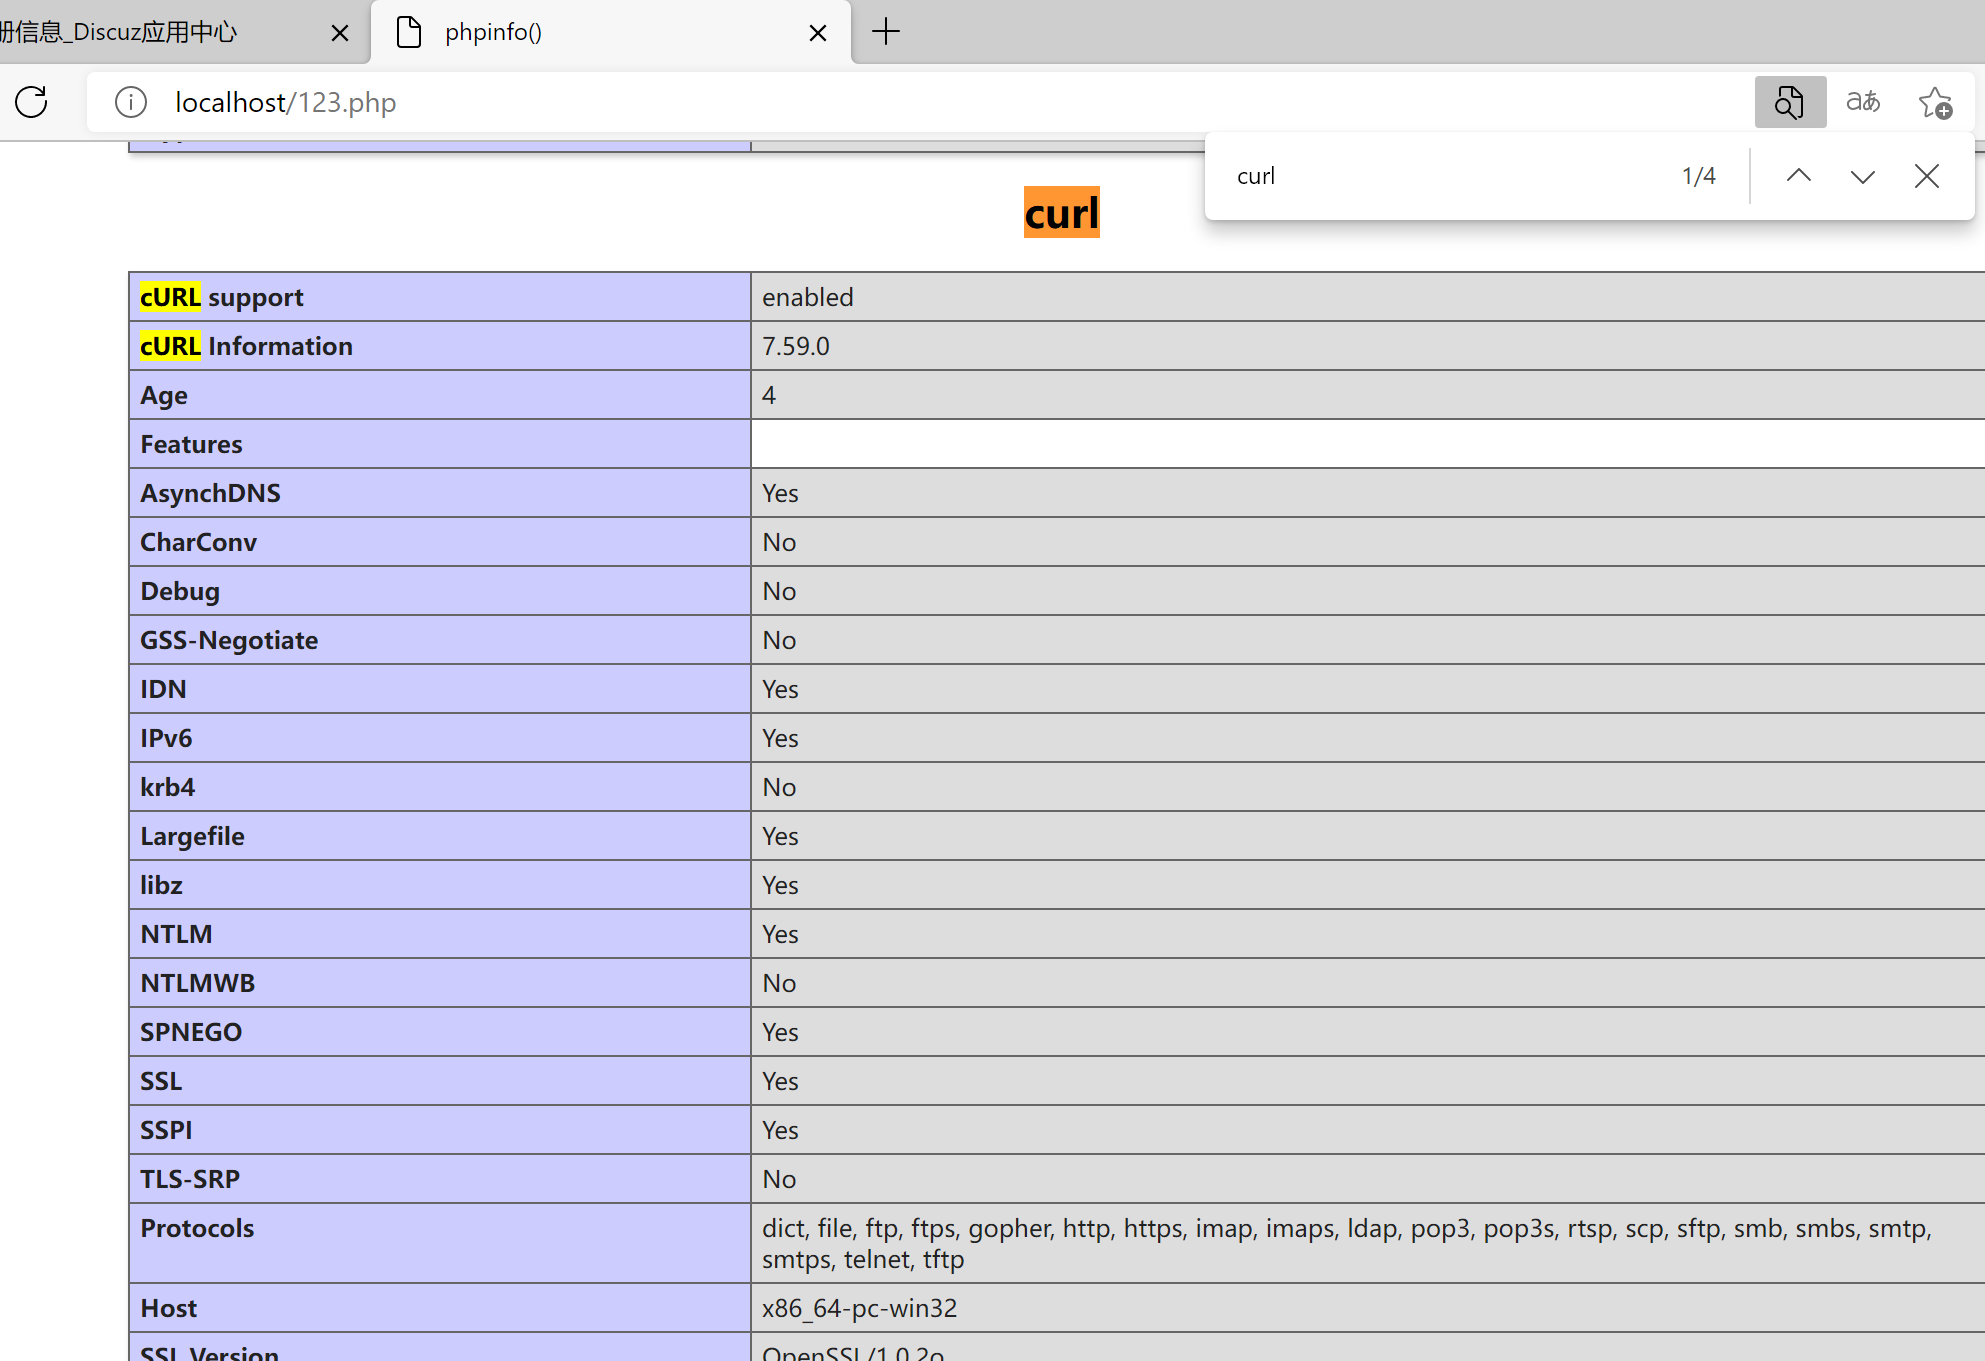The image size is (1985, 1361).
Task: Close the phpinfo() tab
Action: 818,33
